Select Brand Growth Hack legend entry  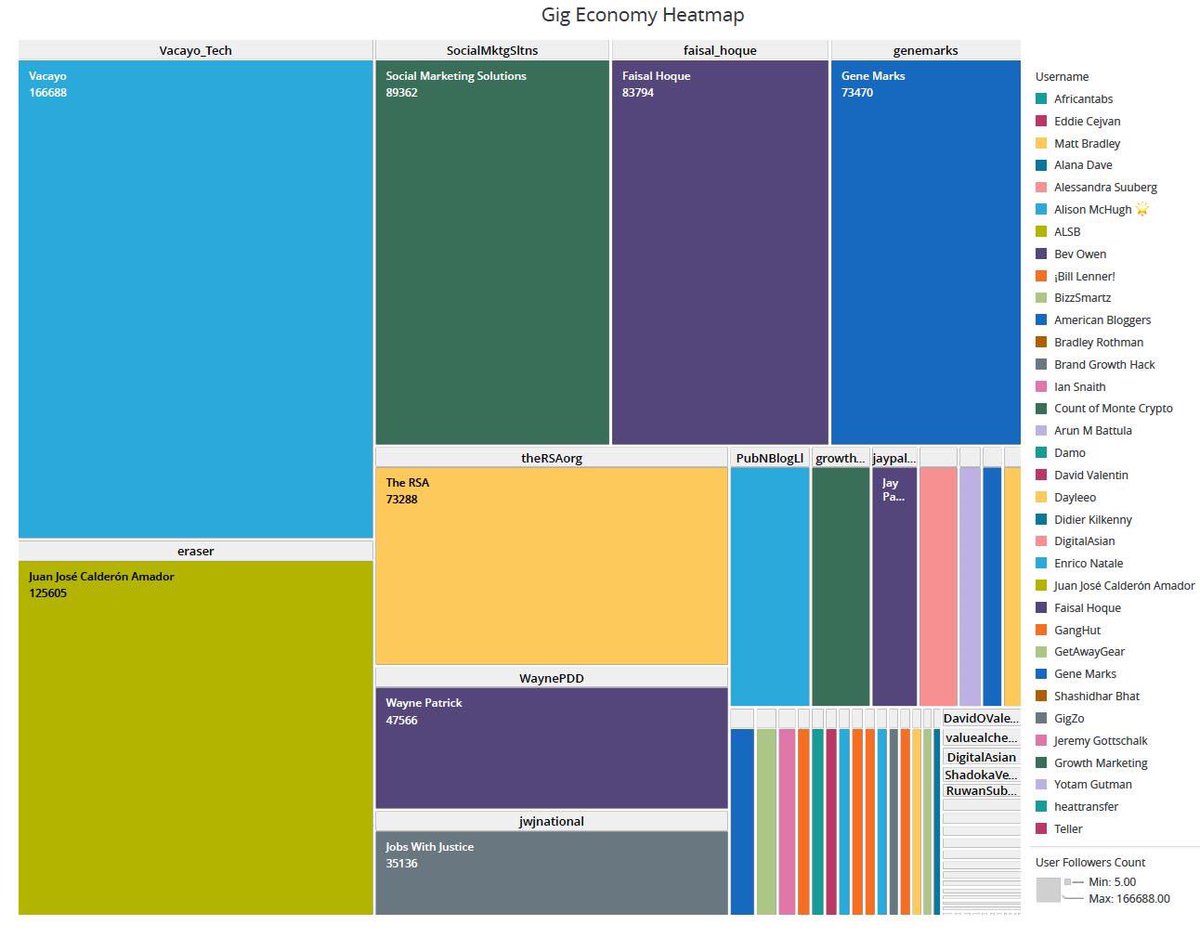[x=1095, y=364]
